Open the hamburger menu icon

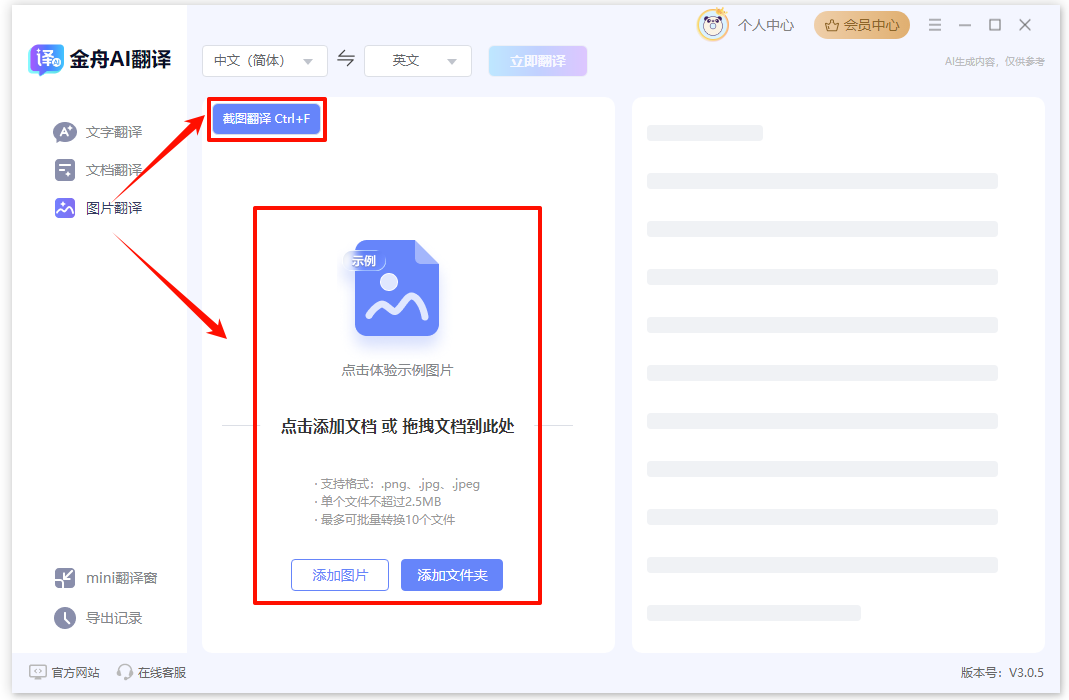[x=936, y=25]
